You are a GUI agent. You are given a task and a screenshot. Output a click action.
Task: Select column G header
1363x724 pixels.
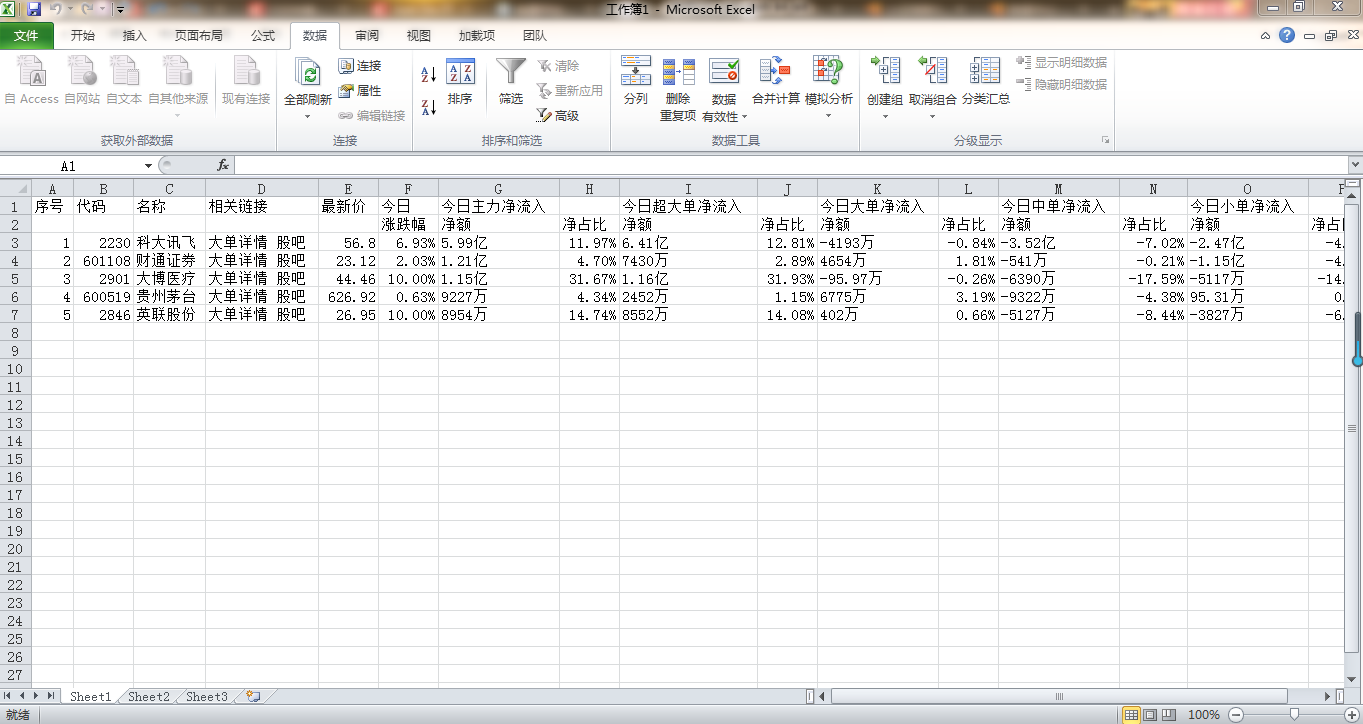[x=498, y=188]
